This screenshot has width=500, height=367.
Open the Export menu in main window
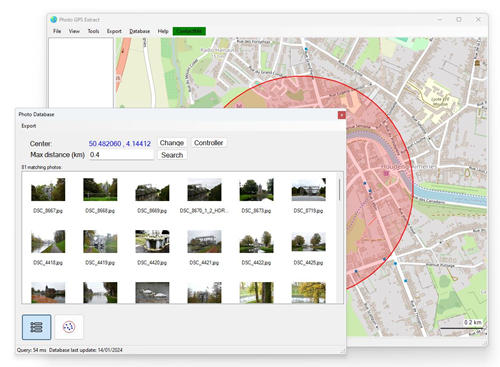(114, 31)
